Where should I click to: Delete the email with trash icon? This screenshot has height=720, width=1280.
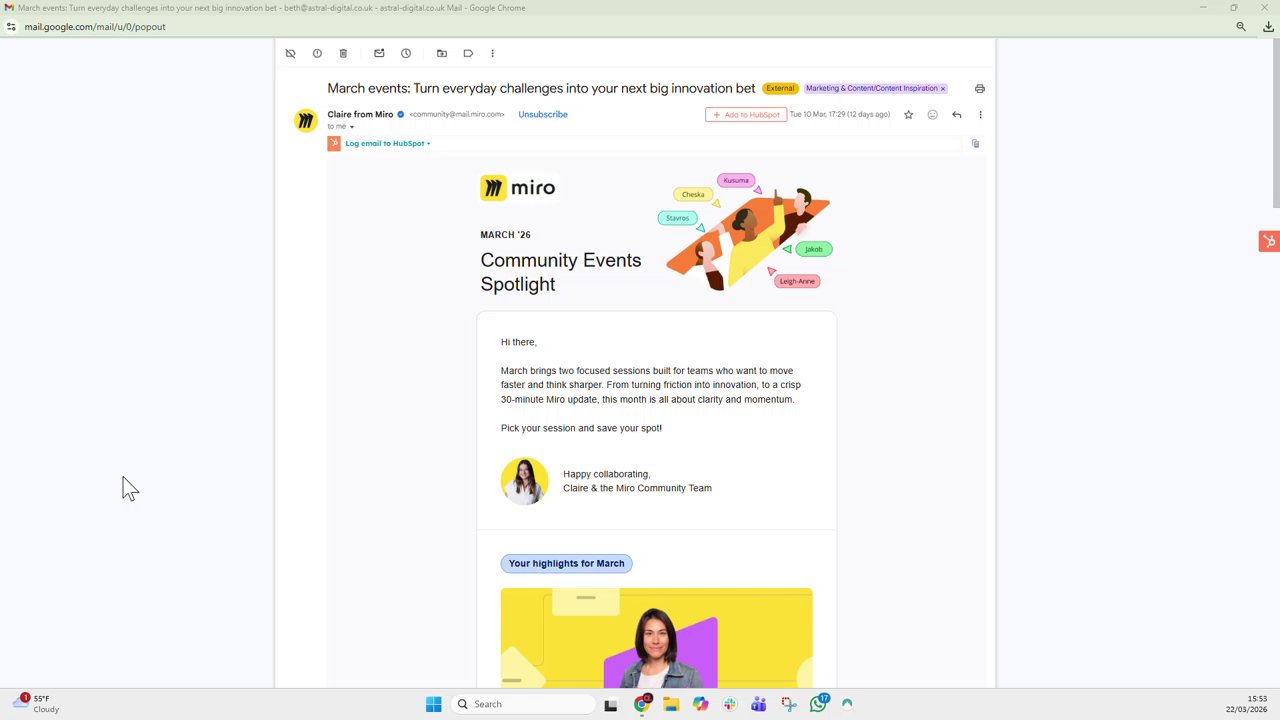pyautogui.click(x=343, y=54)
